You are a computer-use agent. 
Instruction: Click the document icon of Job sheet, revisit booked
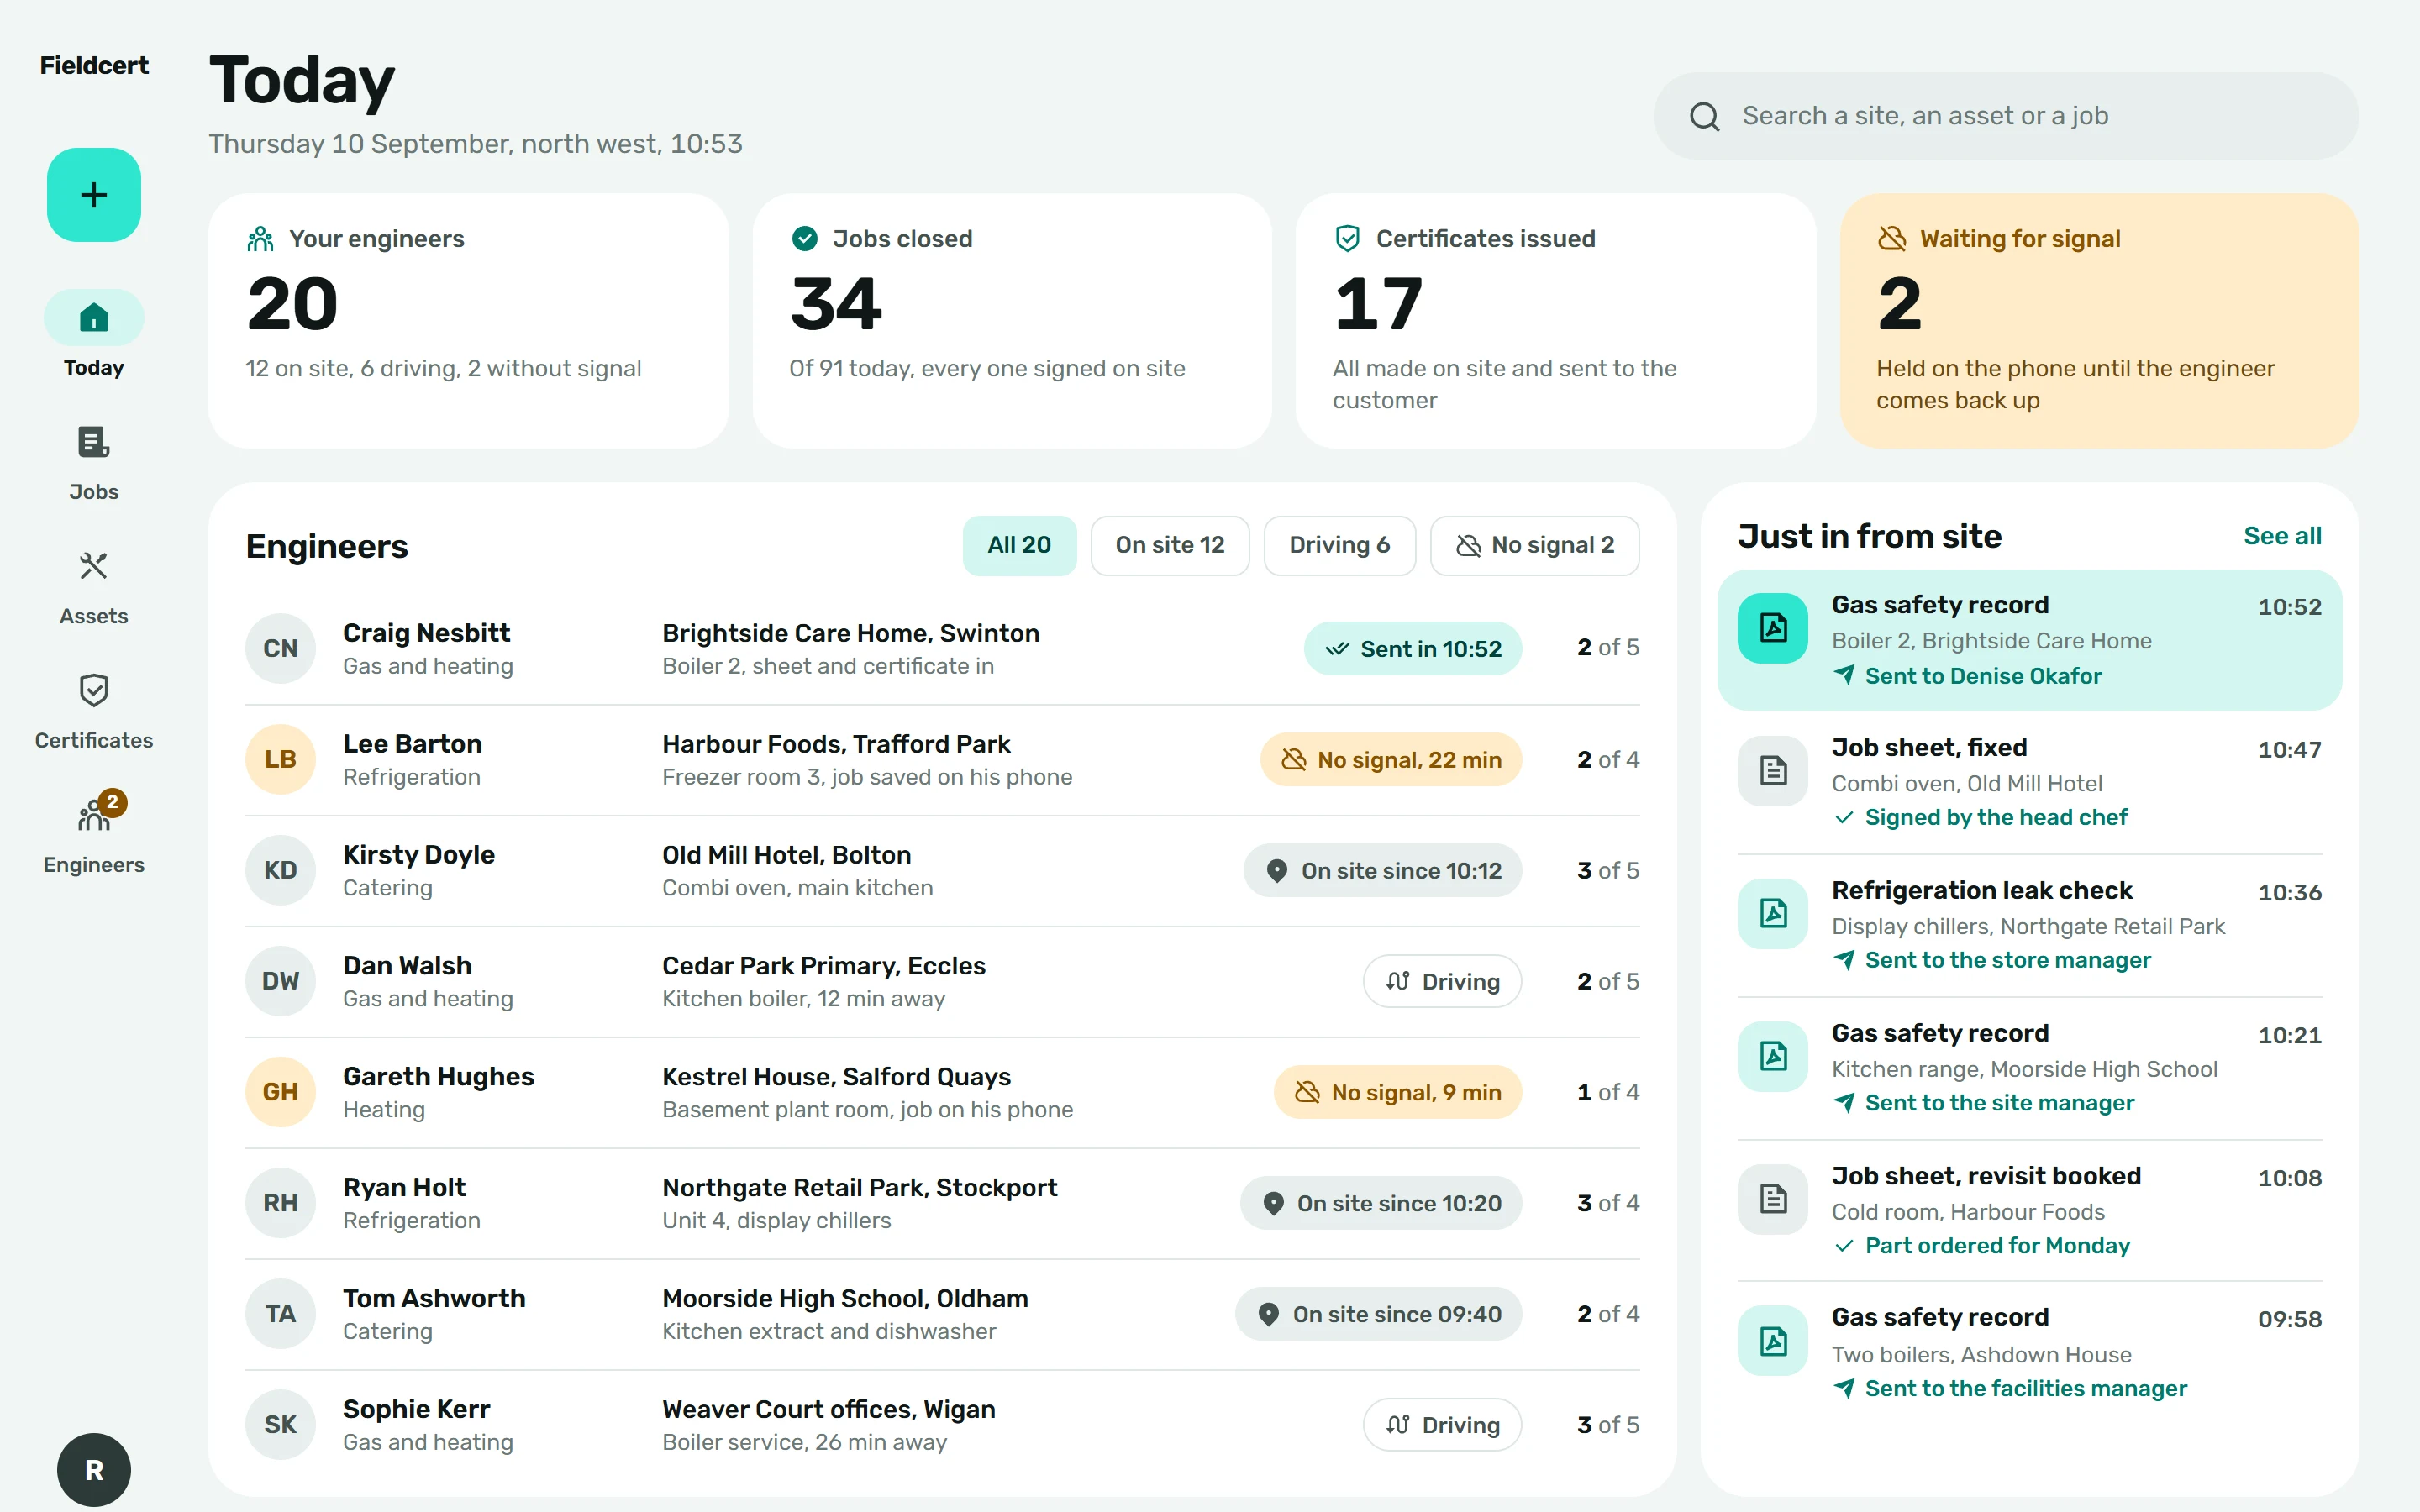1773,1199
